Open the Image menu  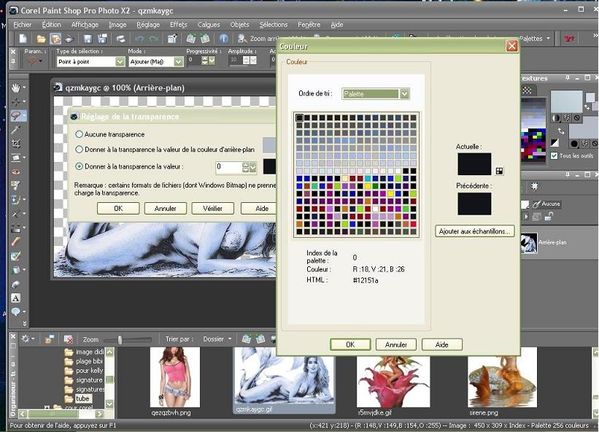coord(117,24)
